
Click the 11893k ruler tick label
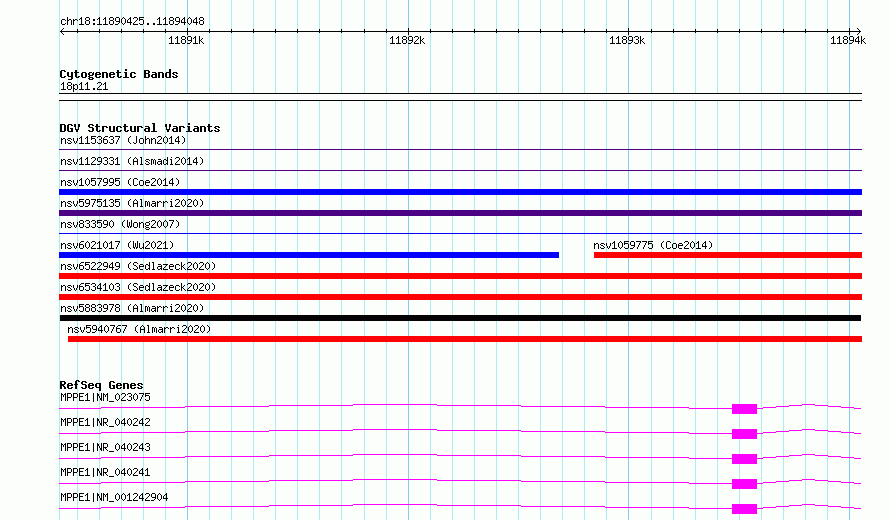click(627, 40)
